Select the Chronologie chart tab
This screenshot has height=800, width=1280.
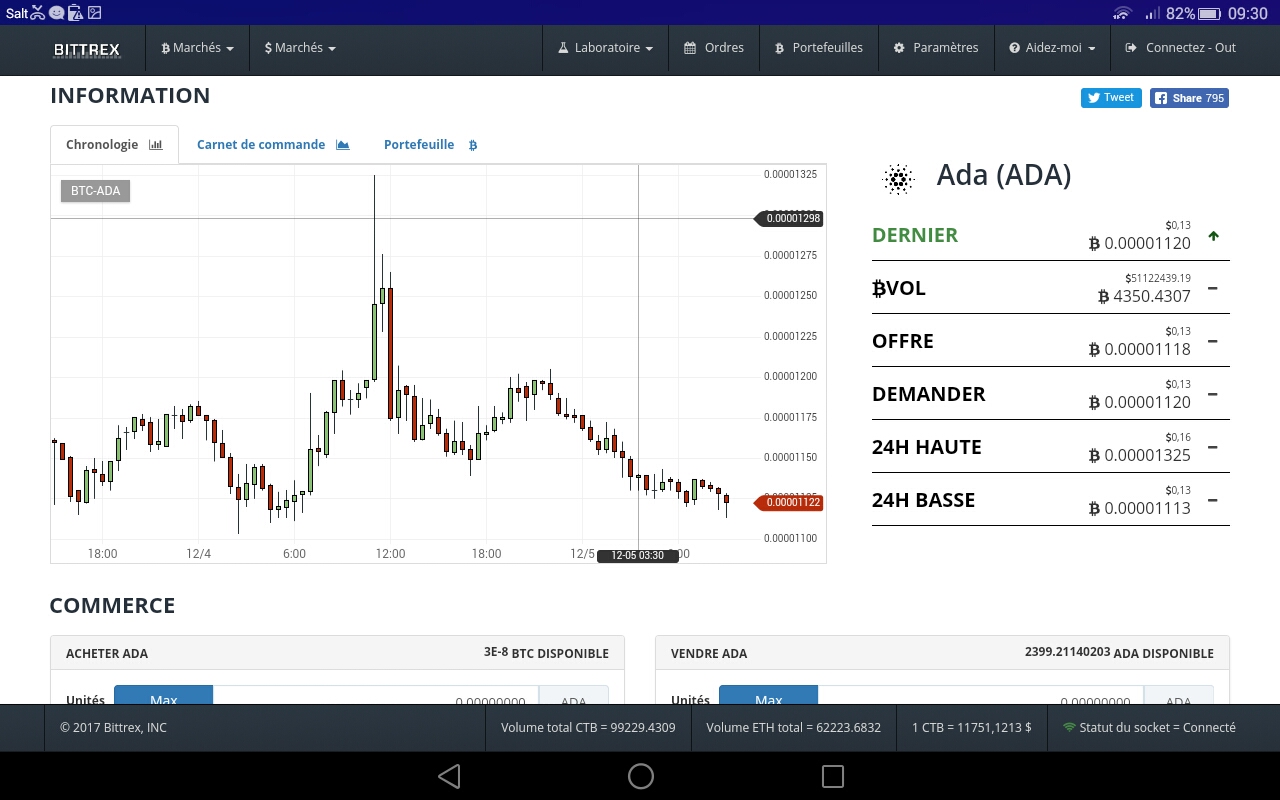click(x=114, y=145)
